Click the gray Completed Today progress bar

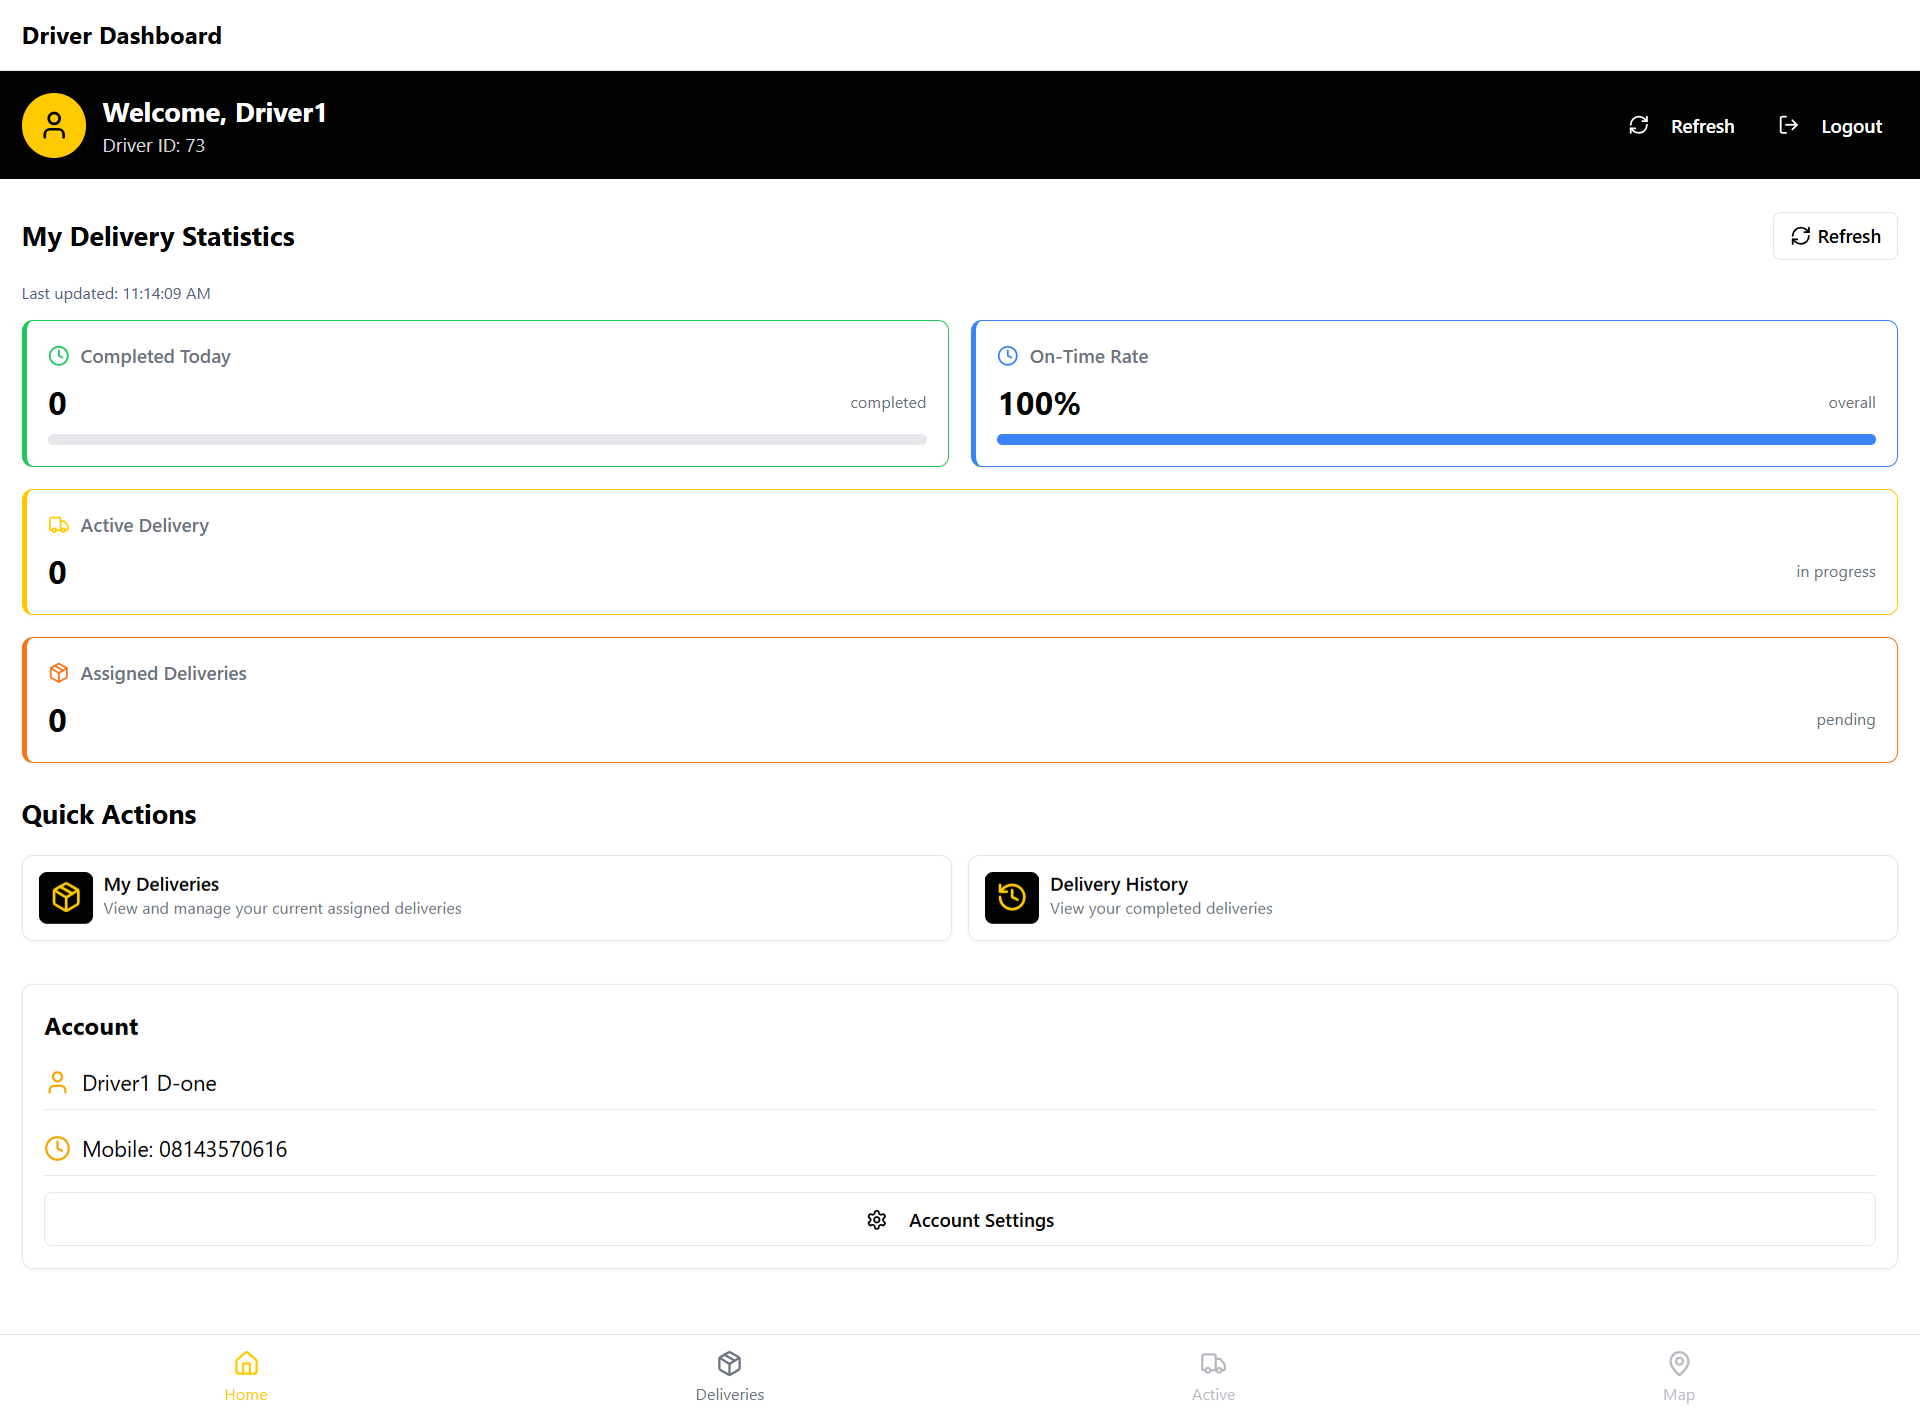coord(487,439)
